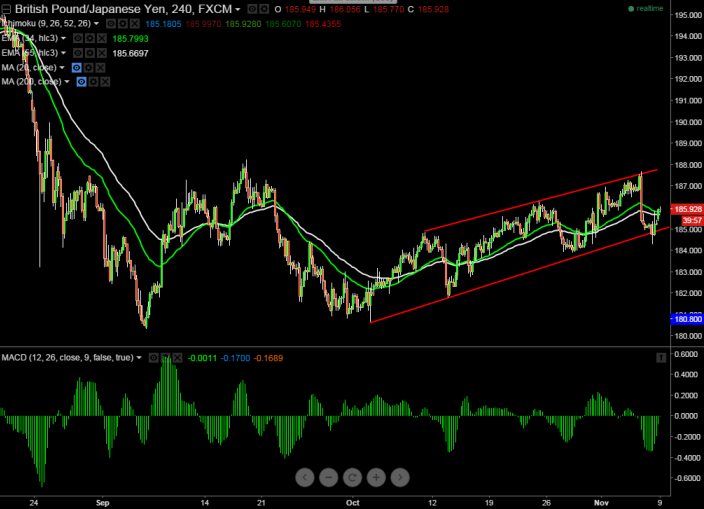
Task: Zoom out the chart with the minus button
Action: point(329,478)
